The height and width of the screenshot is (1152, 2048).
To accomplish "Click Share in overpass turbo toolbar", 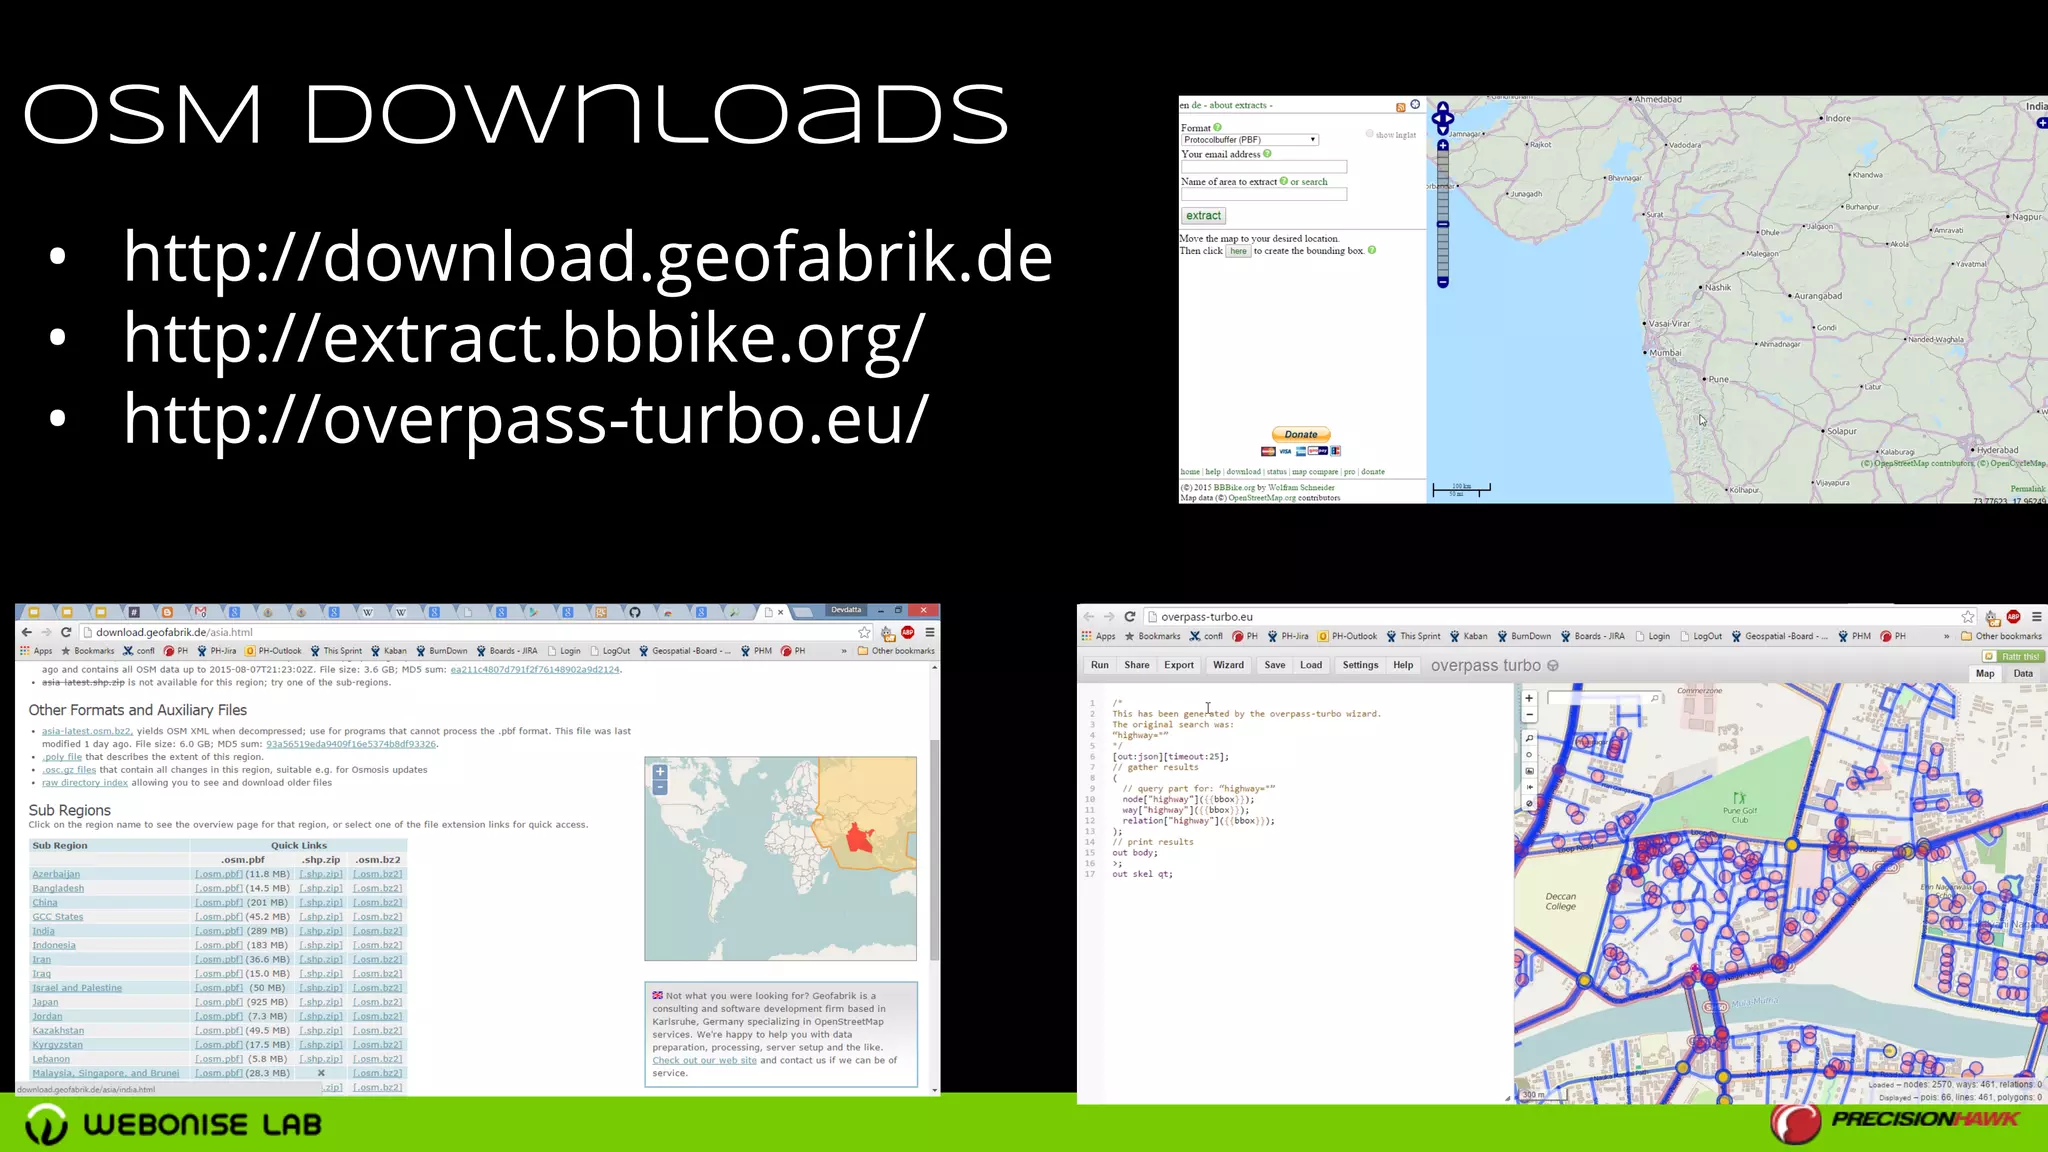I will click(x=1137, y=665).
